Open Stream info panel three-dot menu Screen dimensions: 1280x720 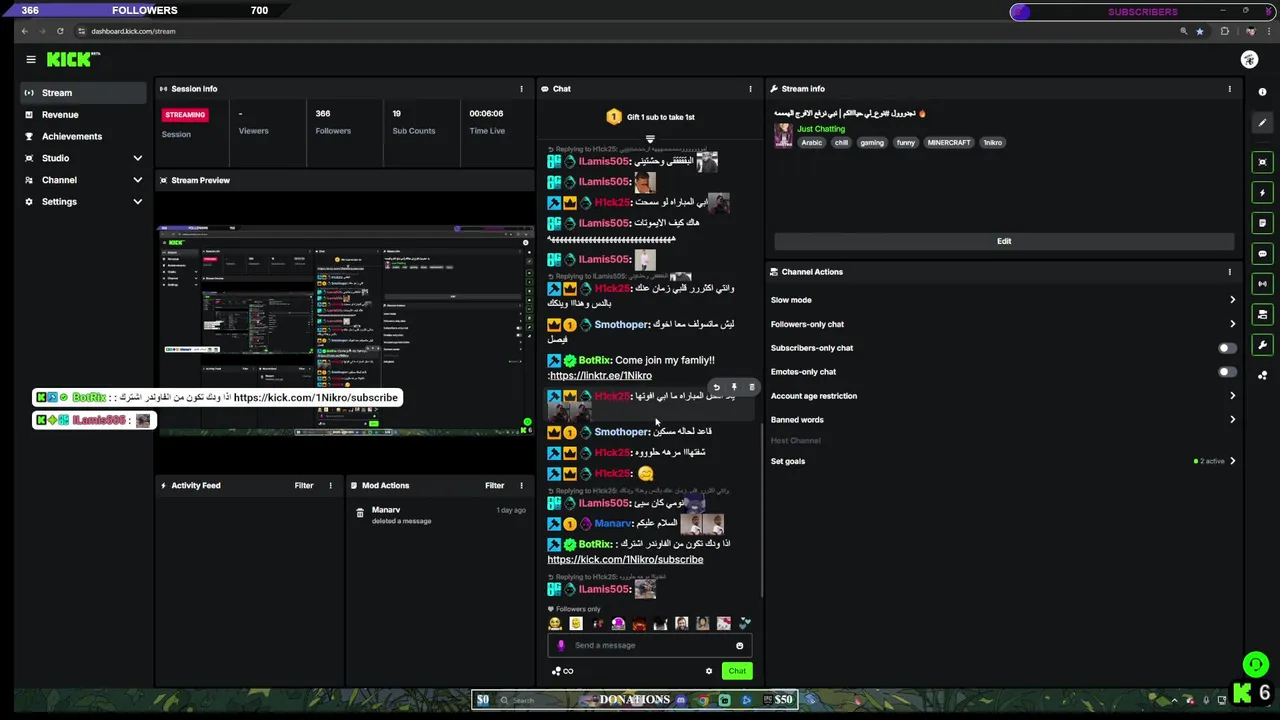(1229, 89)
